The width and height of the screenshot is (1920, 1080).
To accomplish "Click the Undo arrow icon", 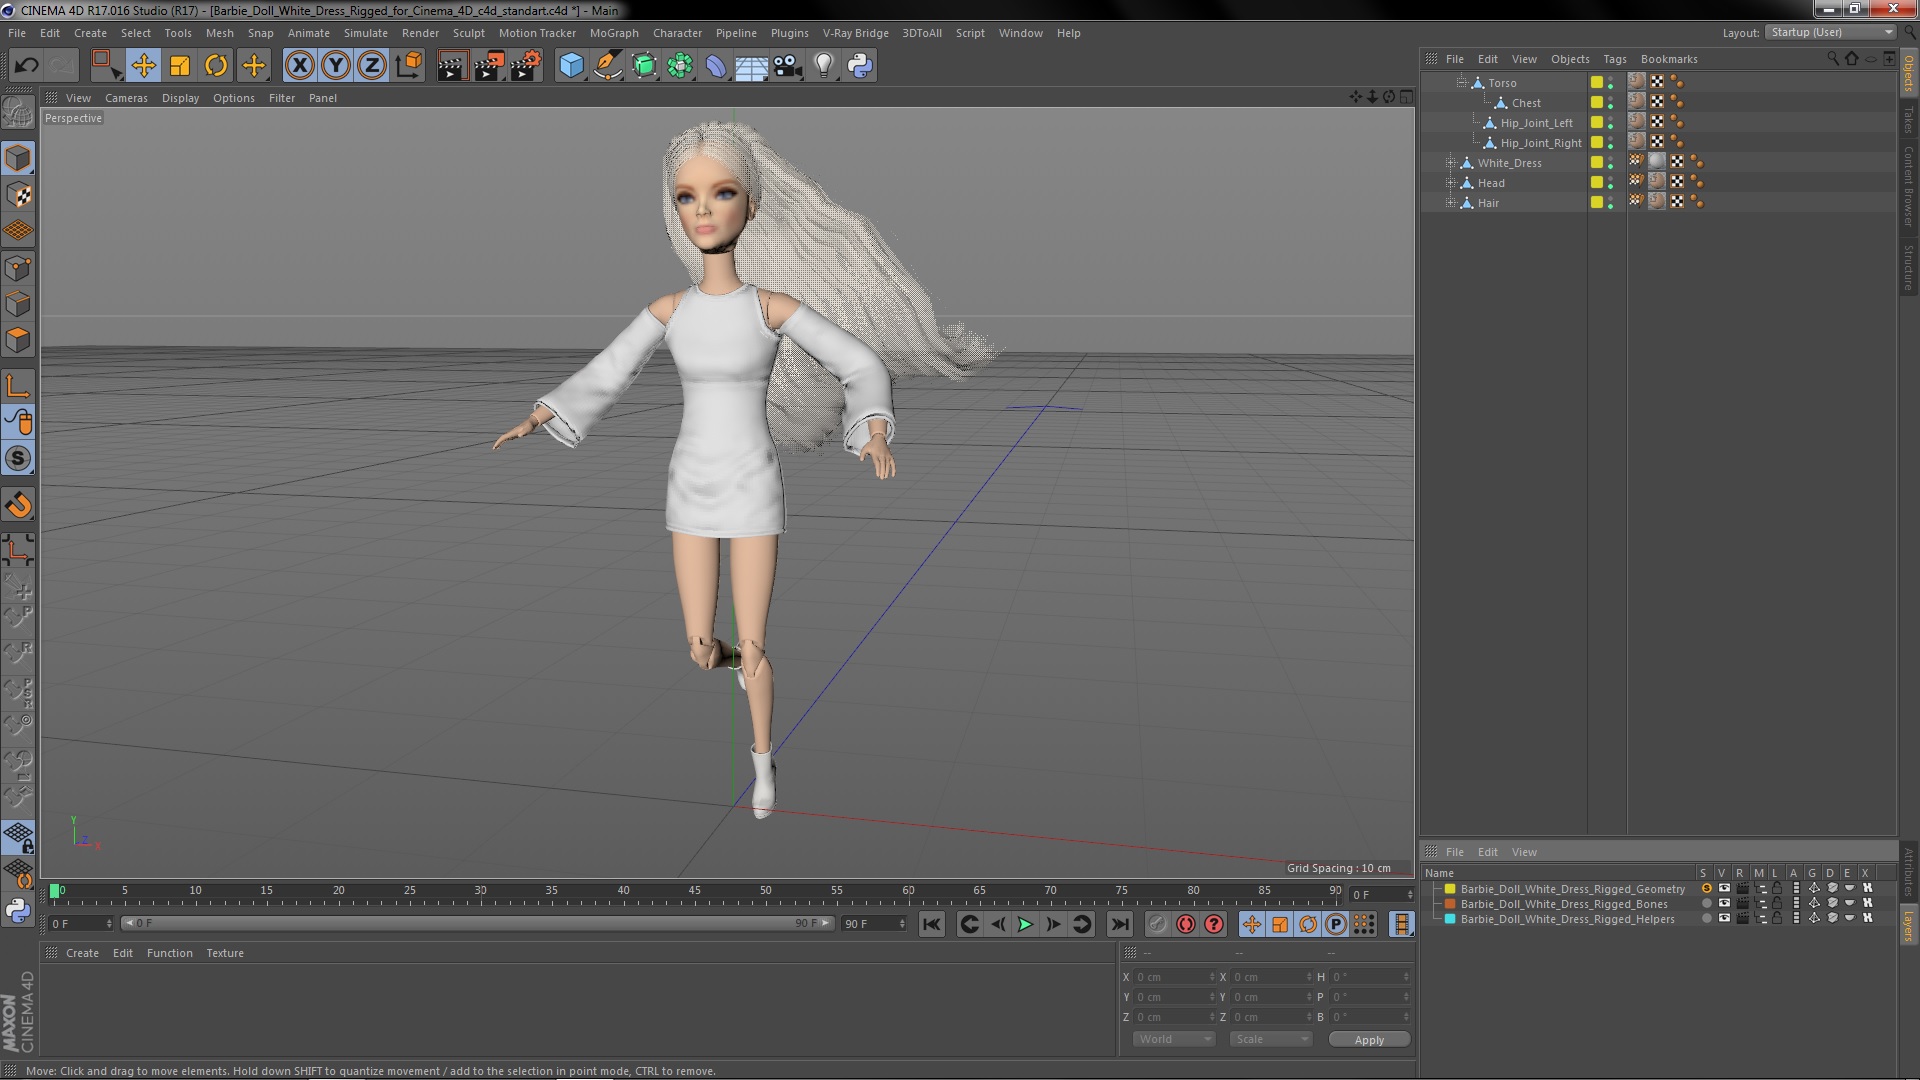I will click(26, 66).
